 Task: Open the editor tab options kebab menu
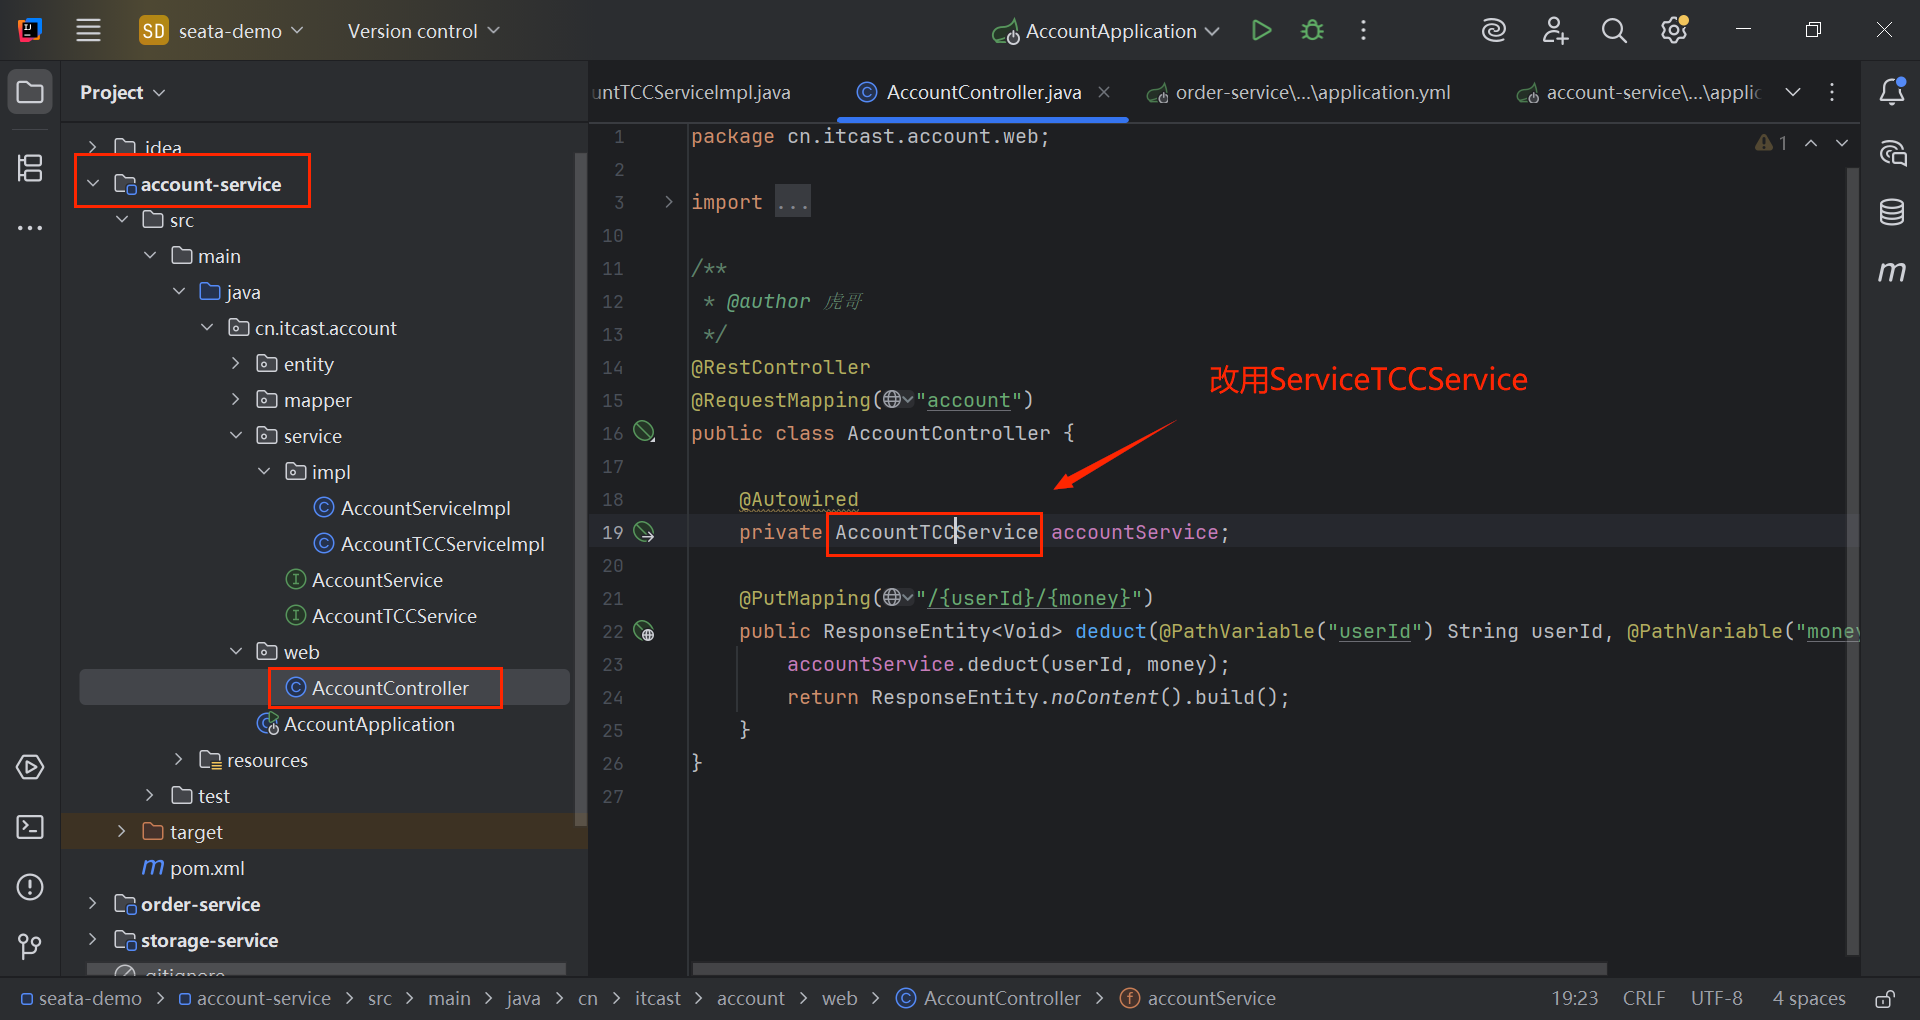coord(1832,92)
